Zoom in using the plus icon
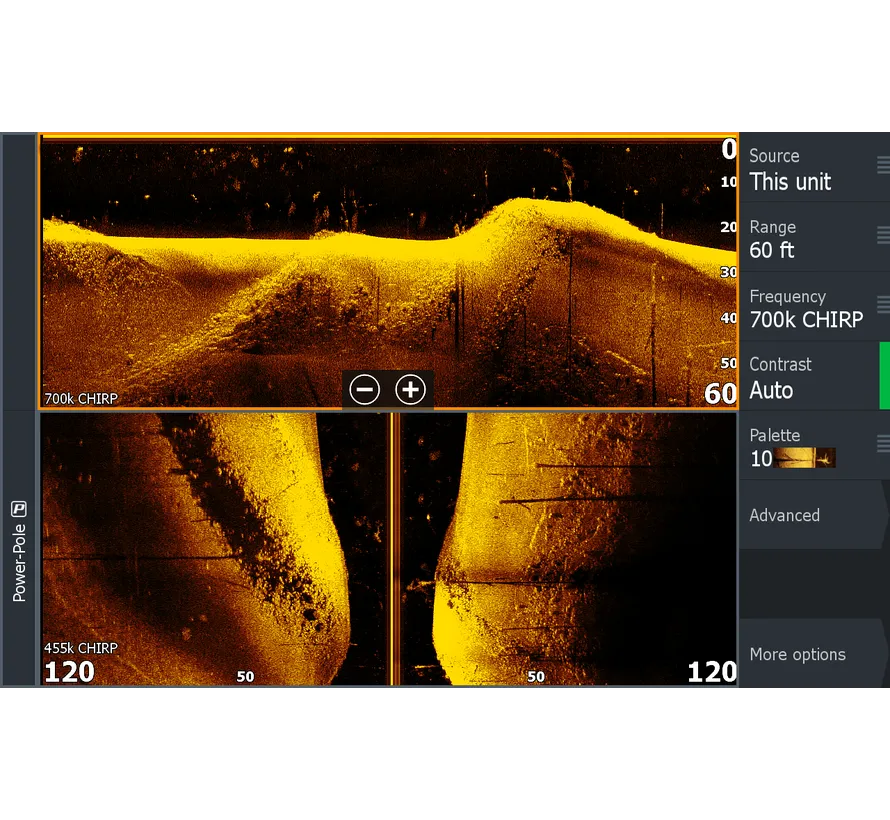 410,390
